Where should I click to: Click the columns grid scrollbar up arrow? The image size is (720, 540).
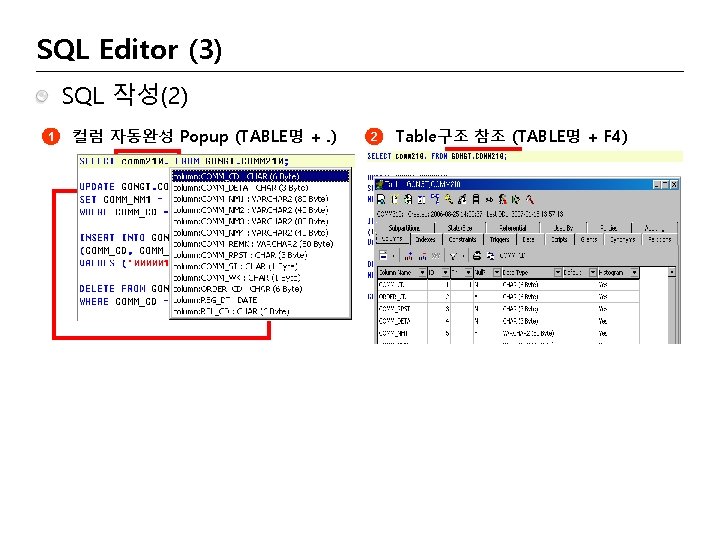pos(671,272)
